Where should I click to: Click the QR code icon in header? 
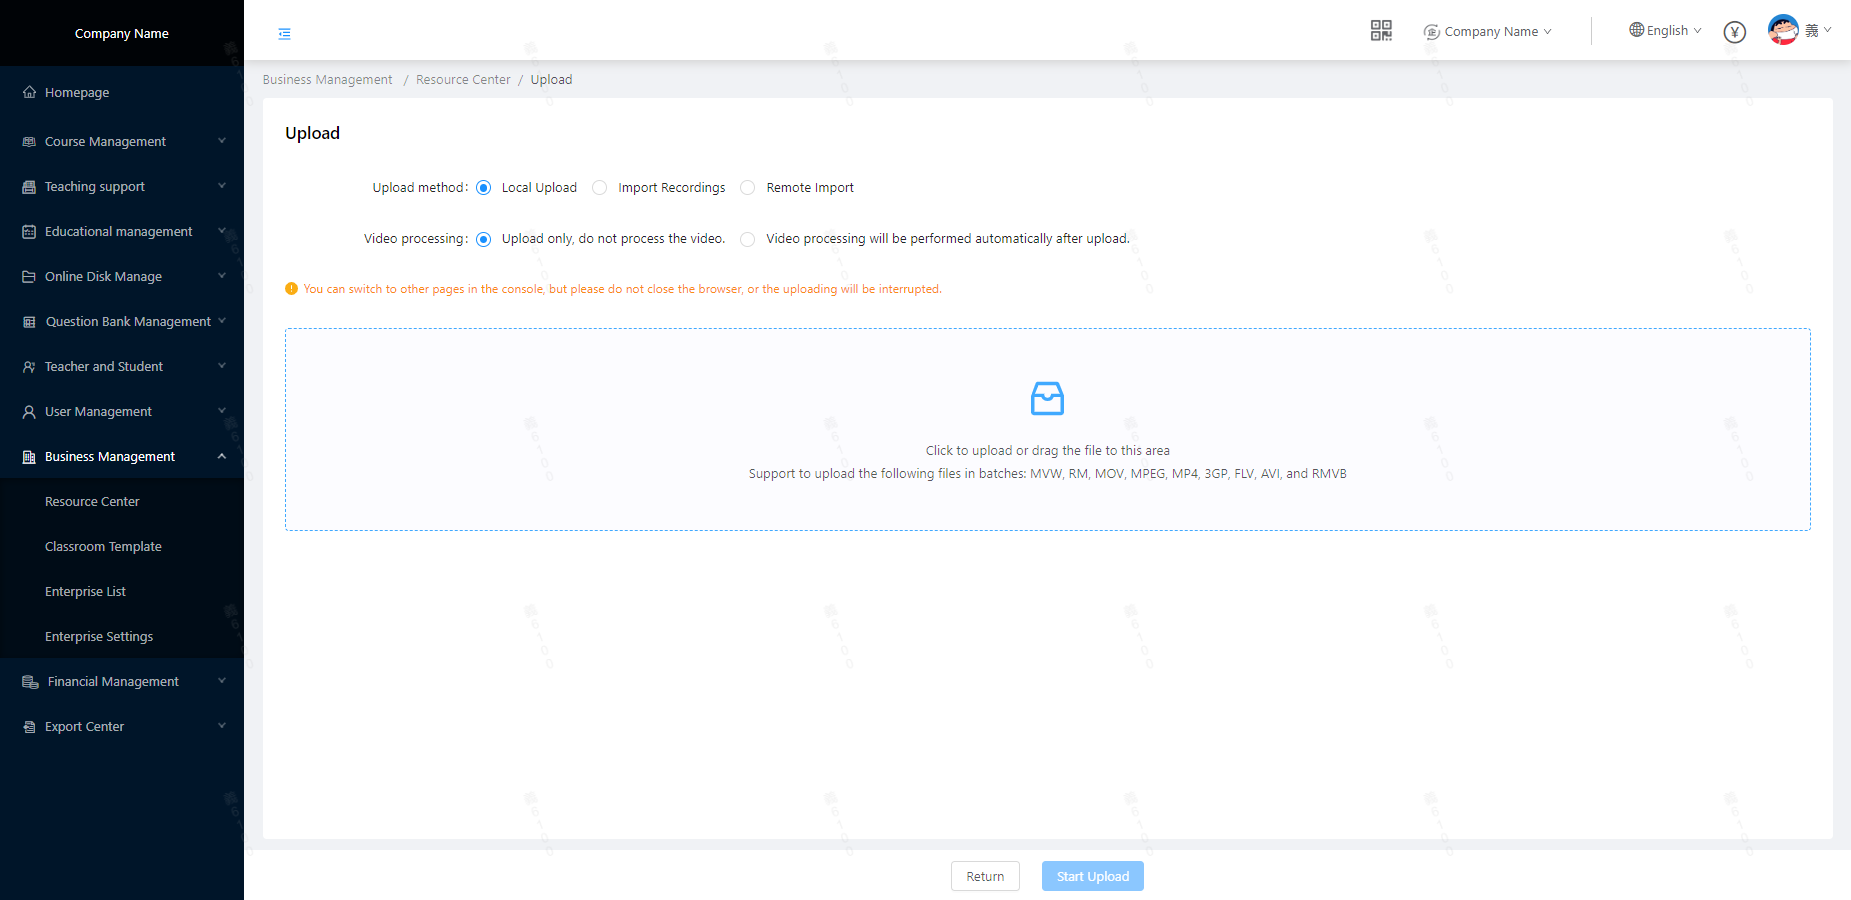[1381, 31]
